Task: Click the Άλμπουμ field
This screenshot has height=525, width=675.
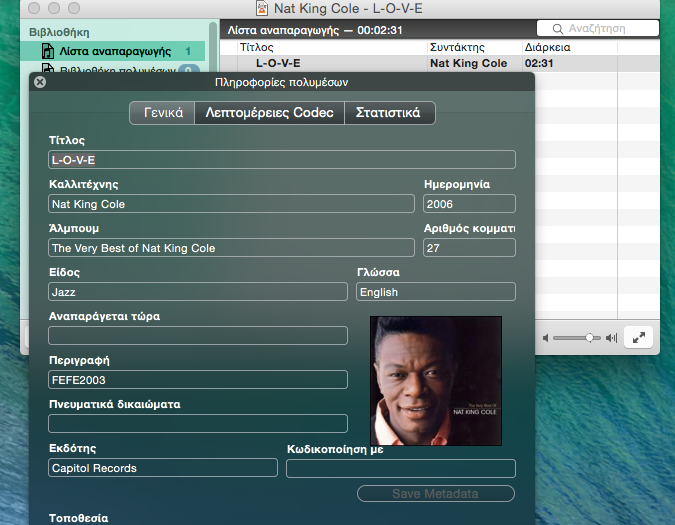Action: [232, 248]
